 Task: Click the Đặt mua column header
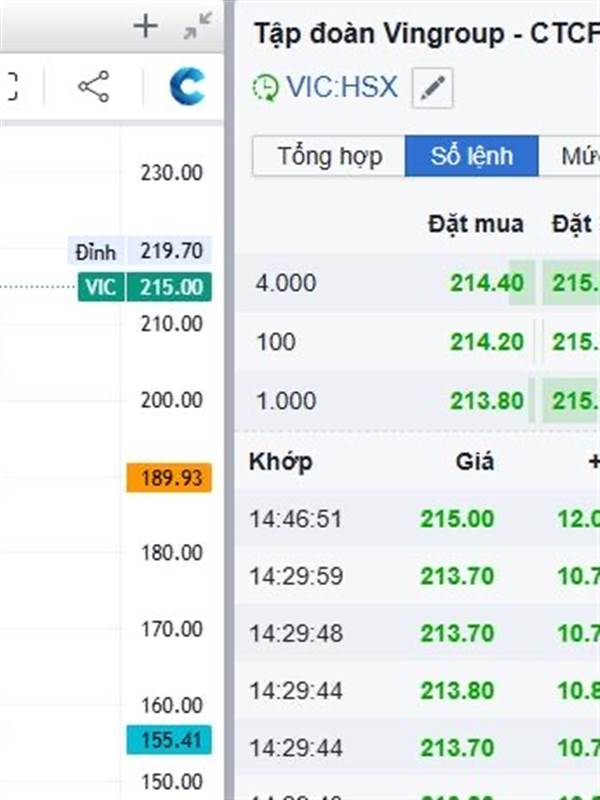click(x=476, y=224)
